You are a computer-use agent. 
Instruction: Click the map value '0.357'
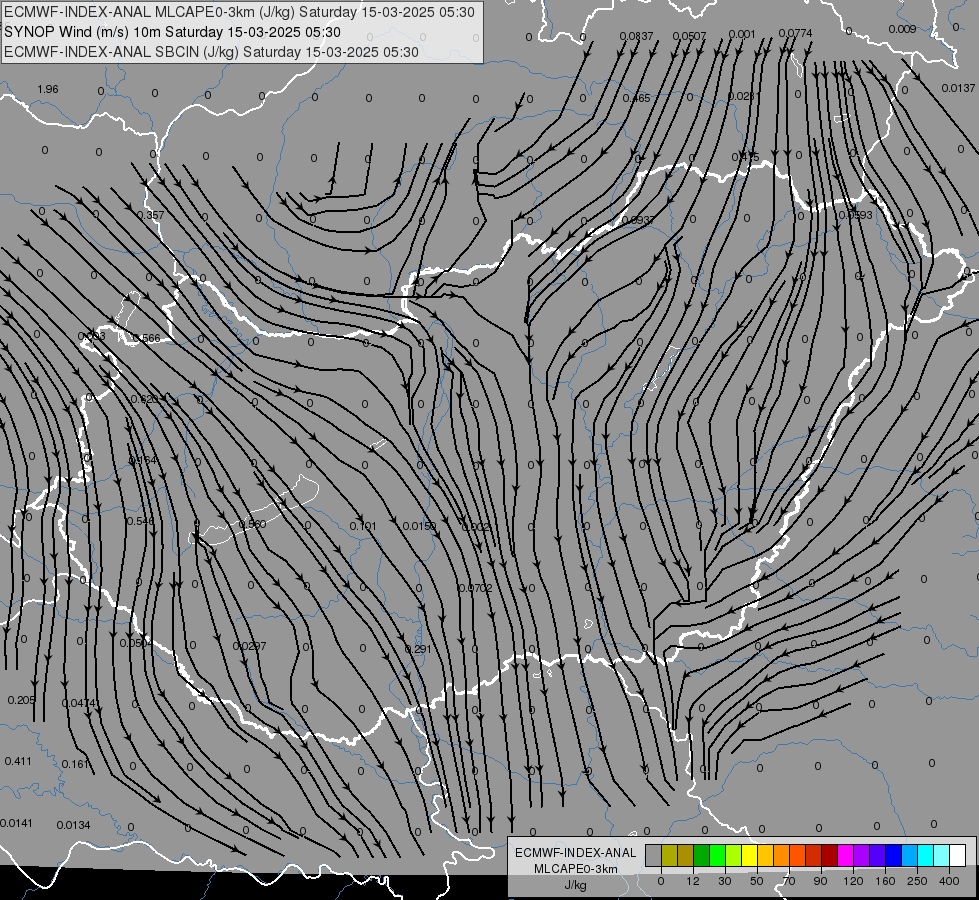coord(150,215)
